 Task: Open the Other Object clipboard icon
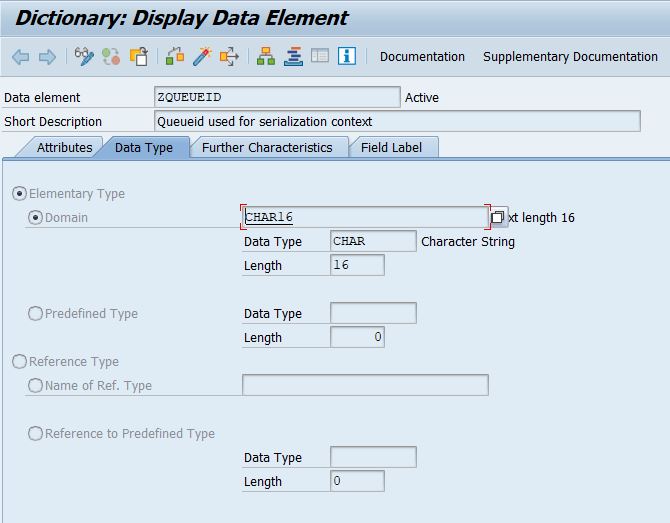click(x=138, y=56)
